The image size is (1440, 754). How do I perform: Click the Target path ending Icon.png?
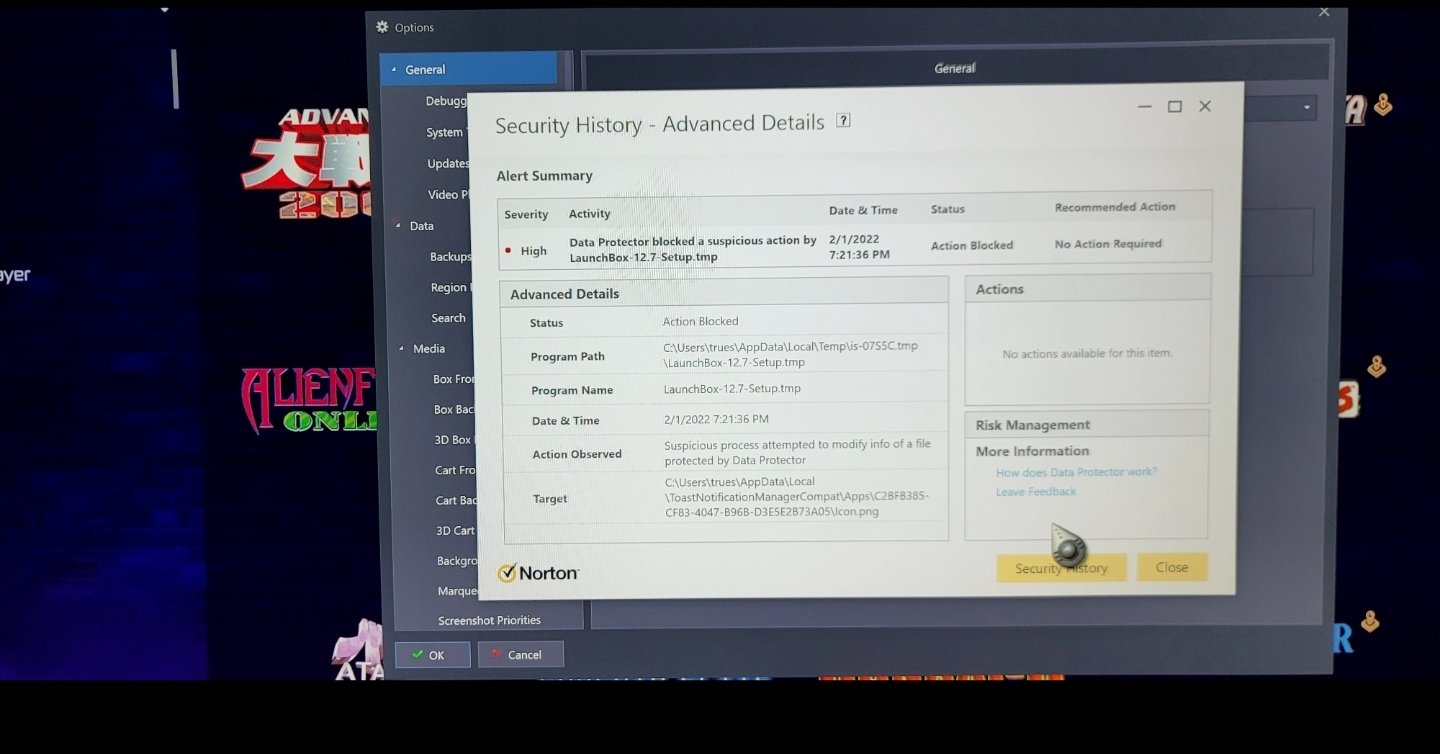click(x=797, y=497)
